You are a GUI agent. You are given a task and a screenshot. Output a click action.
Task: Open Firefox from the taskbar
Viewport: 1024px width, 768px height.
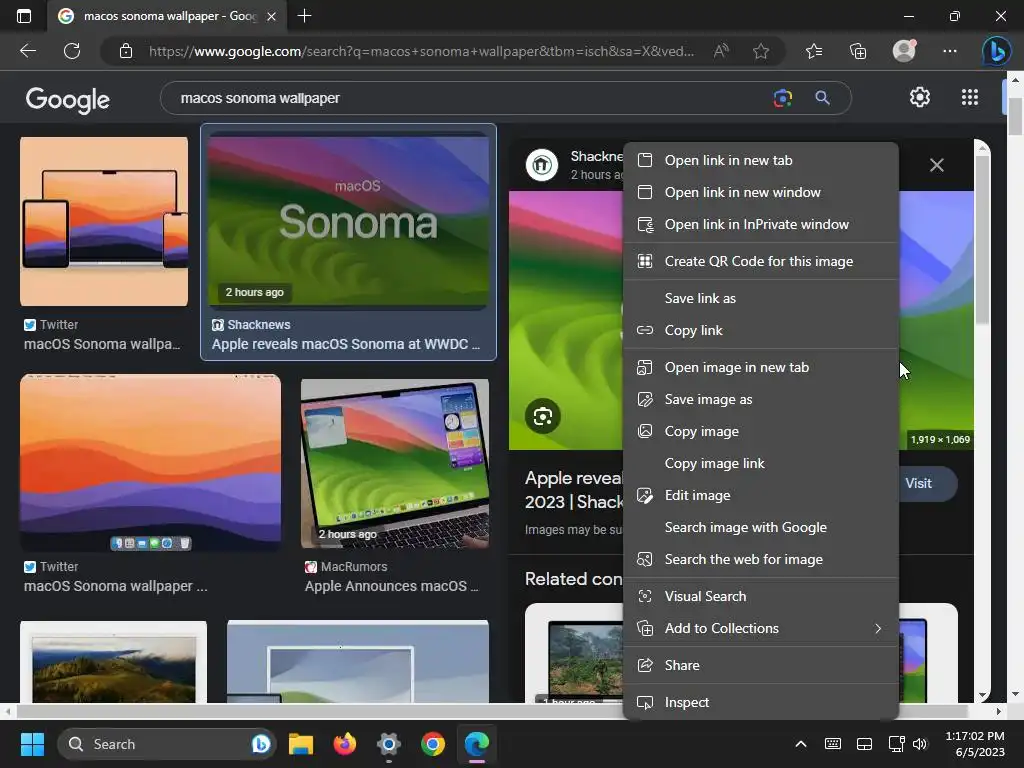coord(345,744)
